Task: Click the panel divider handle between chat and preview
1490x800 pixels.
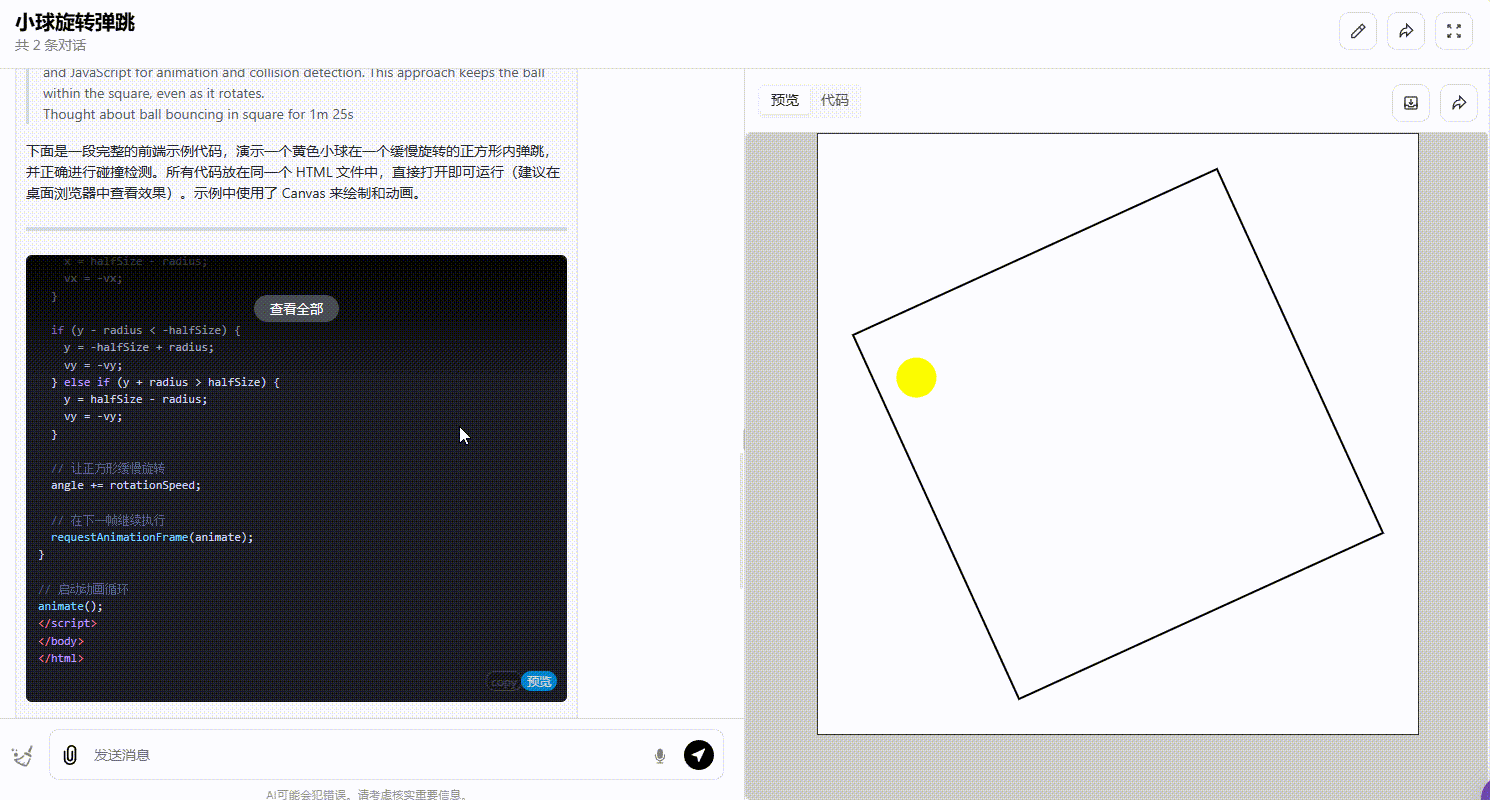Action: (744, 440)
